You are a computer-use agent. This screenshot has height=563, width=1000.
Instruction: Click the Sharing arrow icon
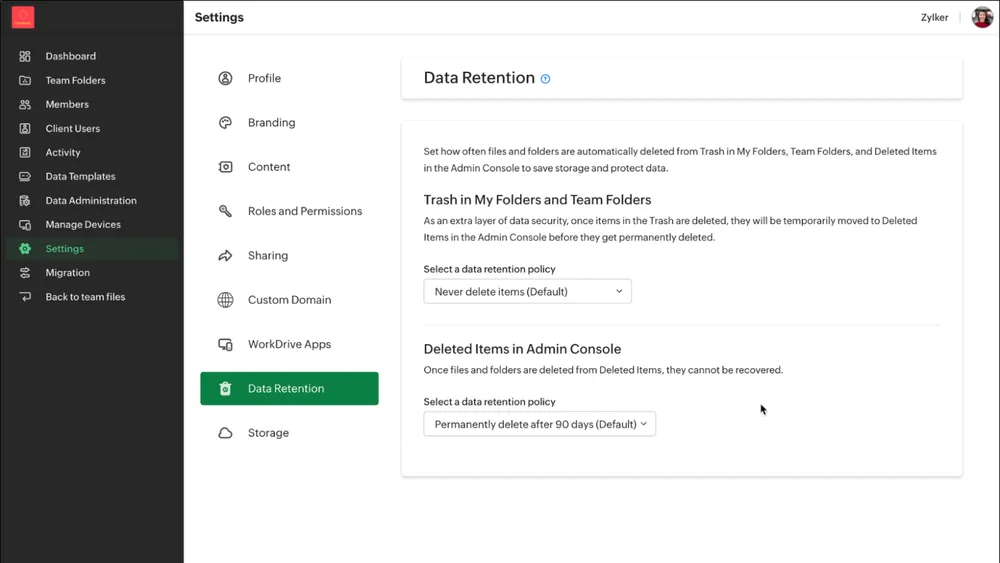click(x=225, y=256)
